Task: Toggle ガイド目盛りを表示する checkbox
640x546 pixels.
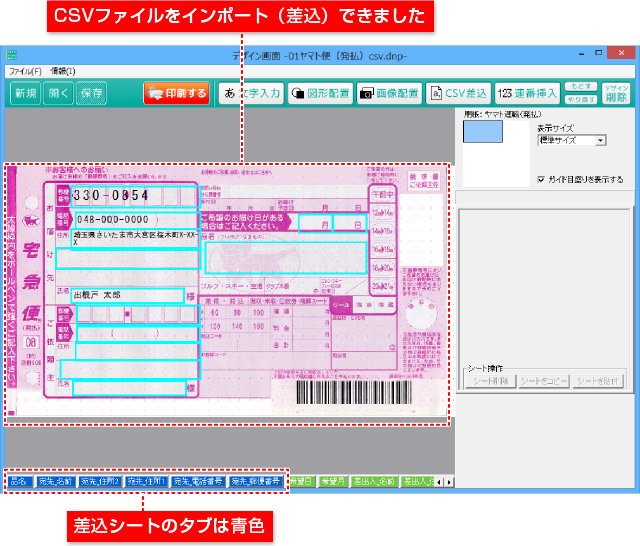Action: tap(541, 180)
